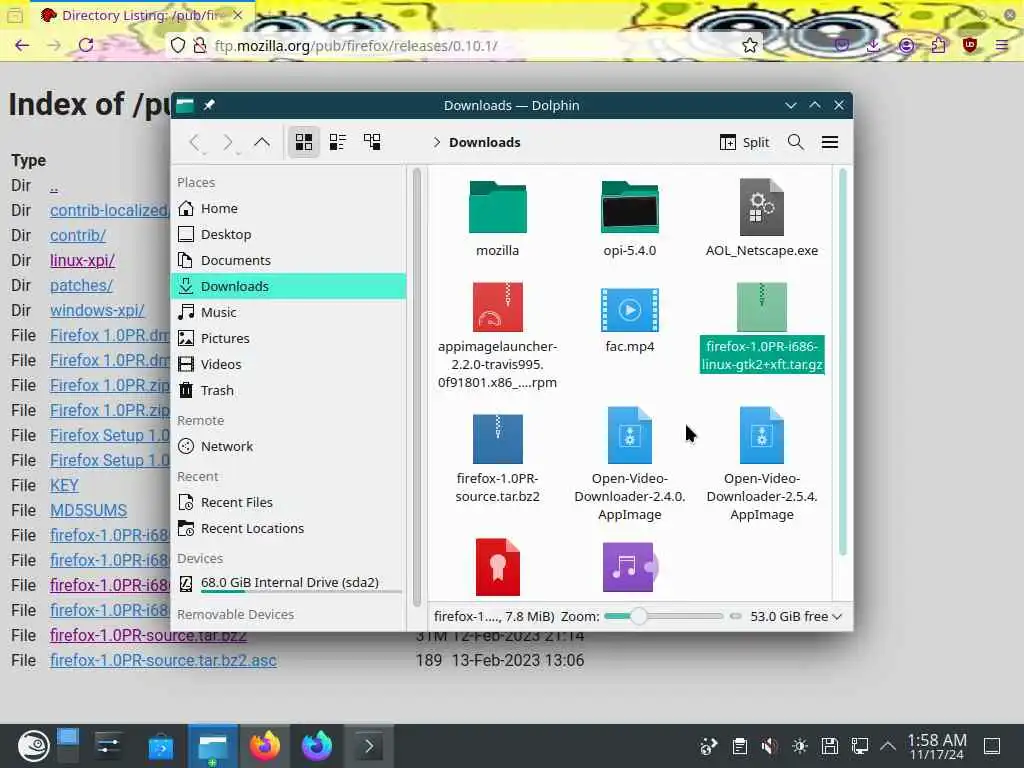Image resolution: width=1024 pixels, height=768 pixels.
Task: Open Videos in Places panel
Action: (x=289, y=364)
